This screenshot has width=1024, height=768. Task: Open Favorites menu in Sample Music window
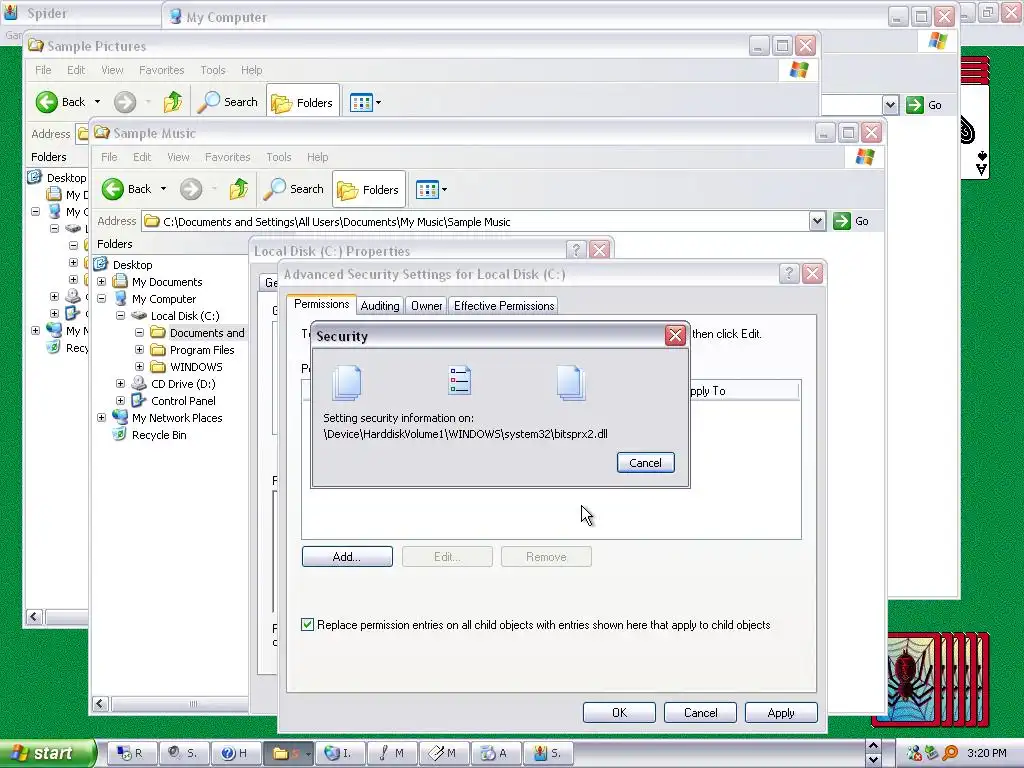coord(227,157)
